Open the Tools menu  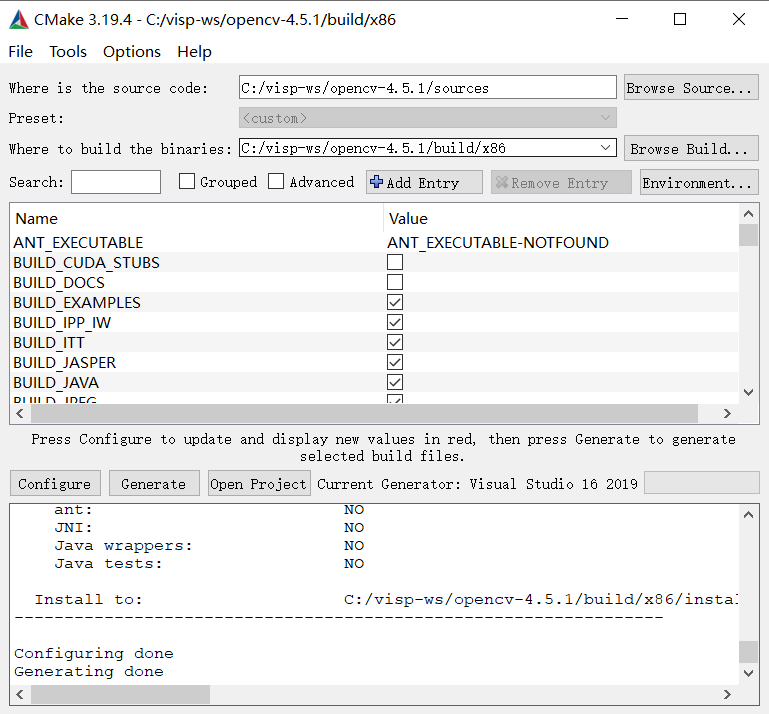pos(68,51)
